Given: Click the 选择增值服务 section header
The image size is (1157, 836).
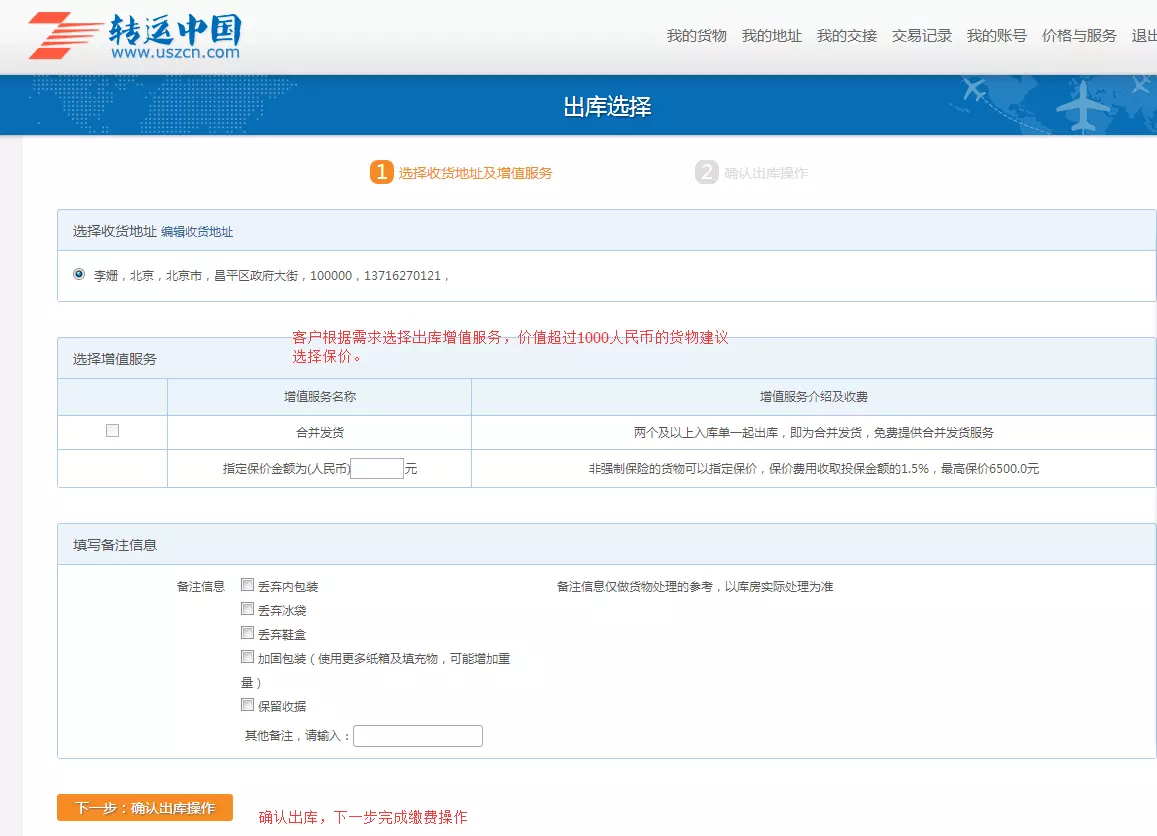Looking at the screenshot, I should [x=114, y=359].
